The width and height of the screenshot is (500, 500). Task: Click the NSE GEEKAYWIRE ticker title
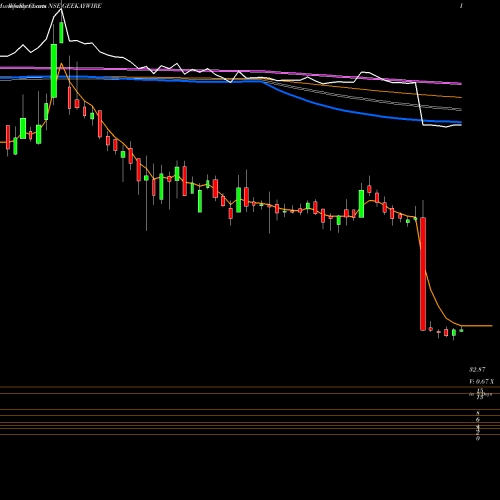(x=75, y=6)
